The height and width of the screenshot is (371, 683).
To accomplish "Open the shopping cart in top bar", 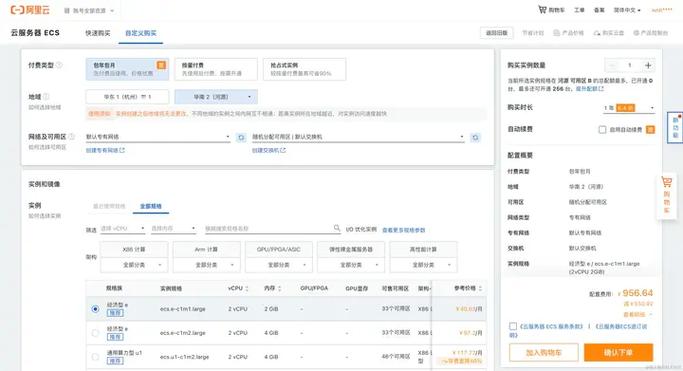I will tap(551, 10).
